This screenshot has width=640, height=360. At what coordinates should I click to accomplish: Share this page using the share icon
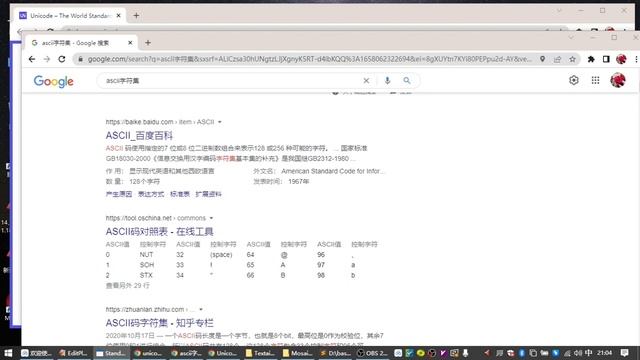point(558,59)
